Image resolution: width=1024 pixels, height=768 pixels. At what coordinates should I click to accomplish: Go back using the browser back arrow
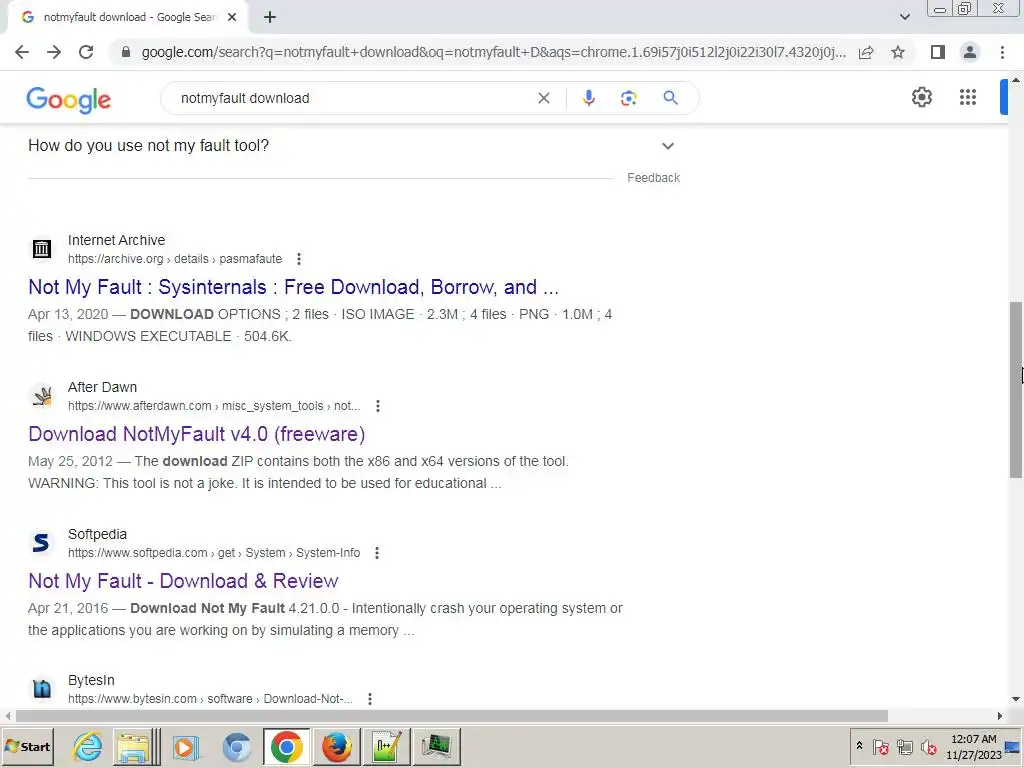[22, 52]
